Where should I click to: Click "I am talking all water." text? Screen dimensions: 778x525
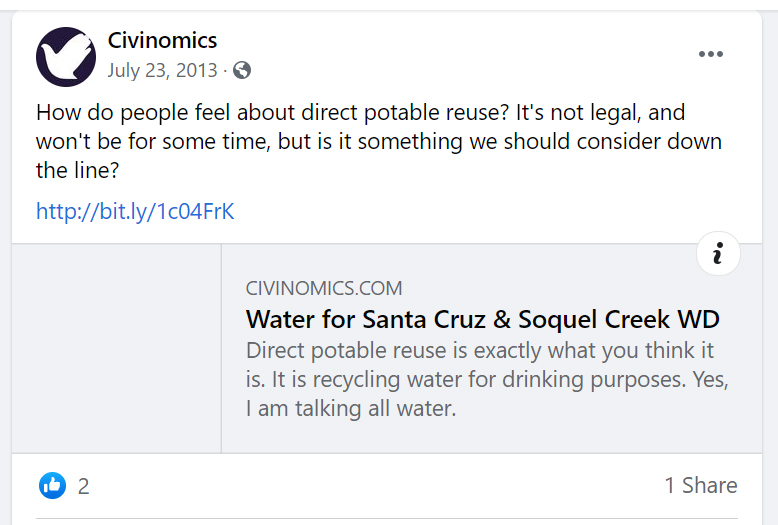(x=350, y=409)
